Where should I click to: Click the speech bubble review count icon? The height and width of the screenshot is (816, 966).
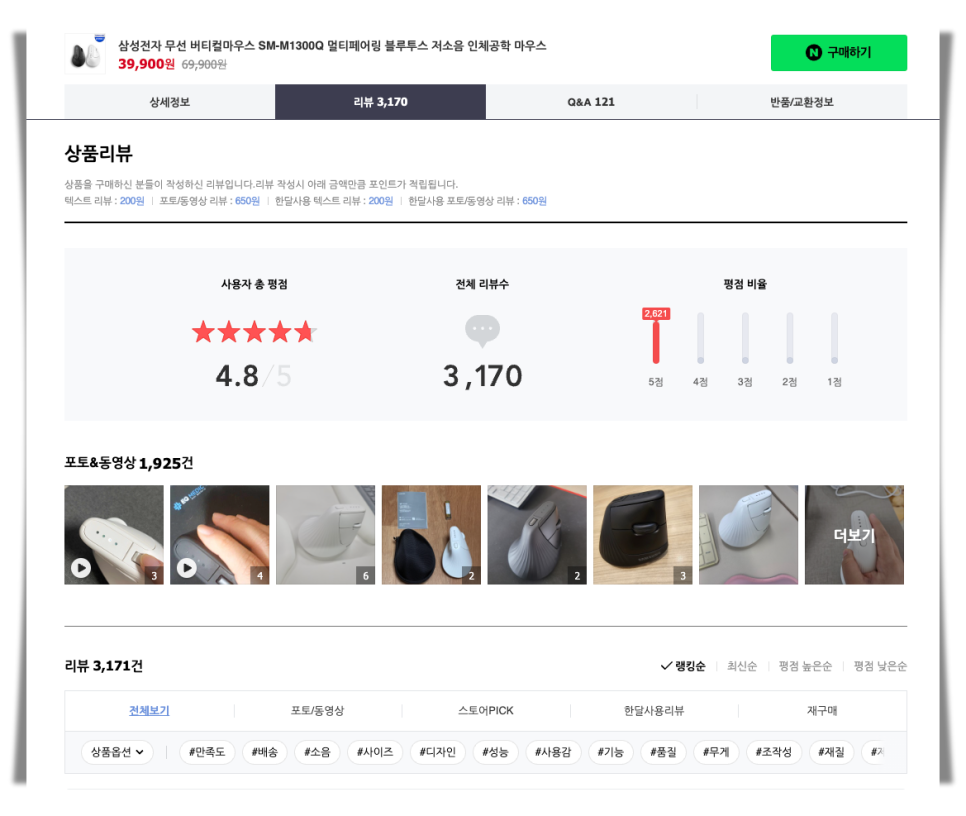point(482,331)
